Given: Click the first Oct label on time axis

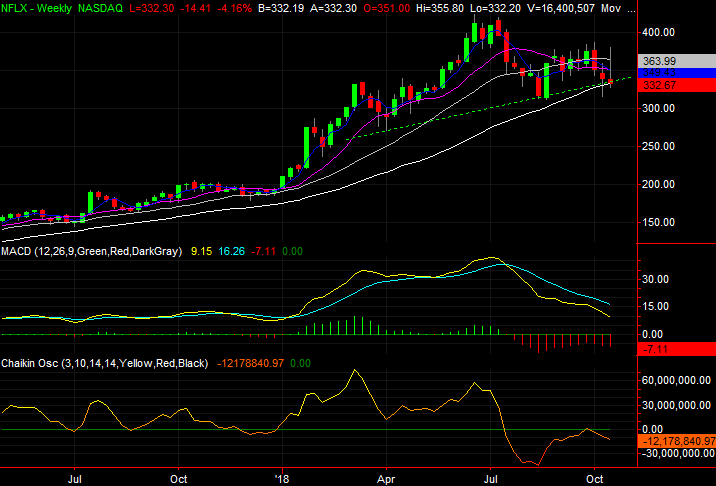Looking at the screenshot, I should click(x=179, y=479).
